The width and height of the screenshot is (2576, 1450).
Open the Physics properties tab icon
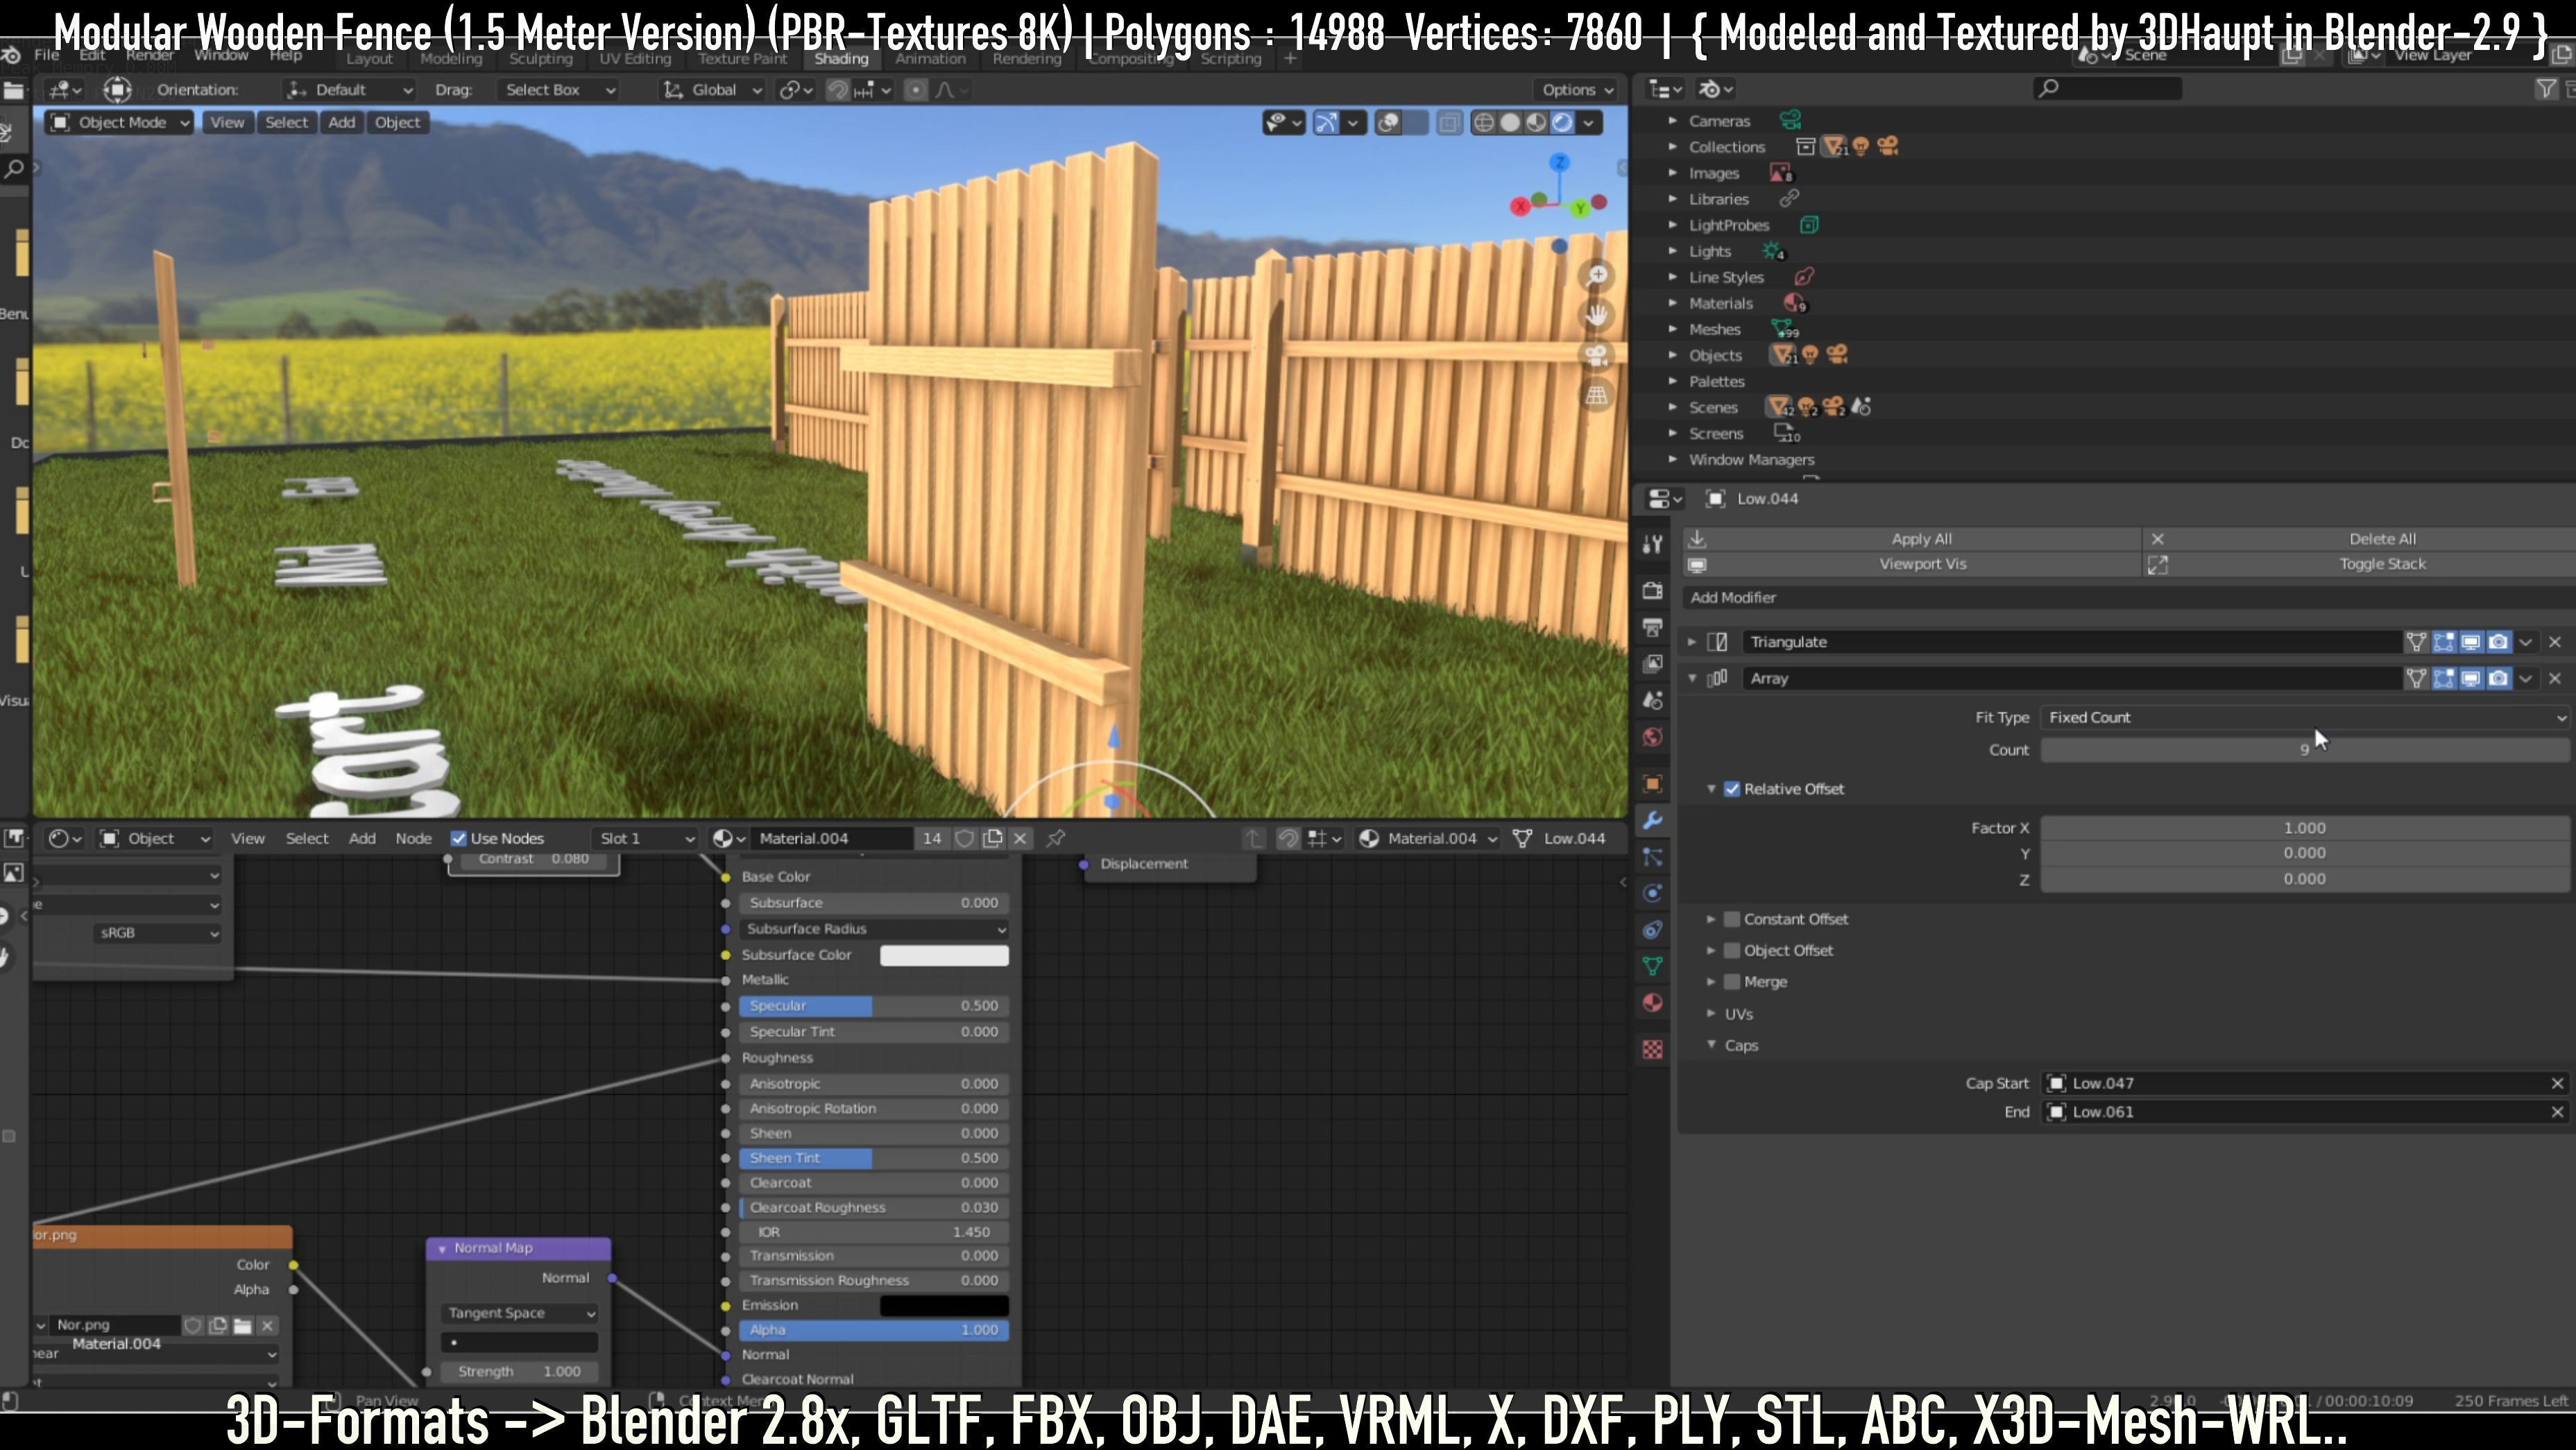pos(1652,893)
